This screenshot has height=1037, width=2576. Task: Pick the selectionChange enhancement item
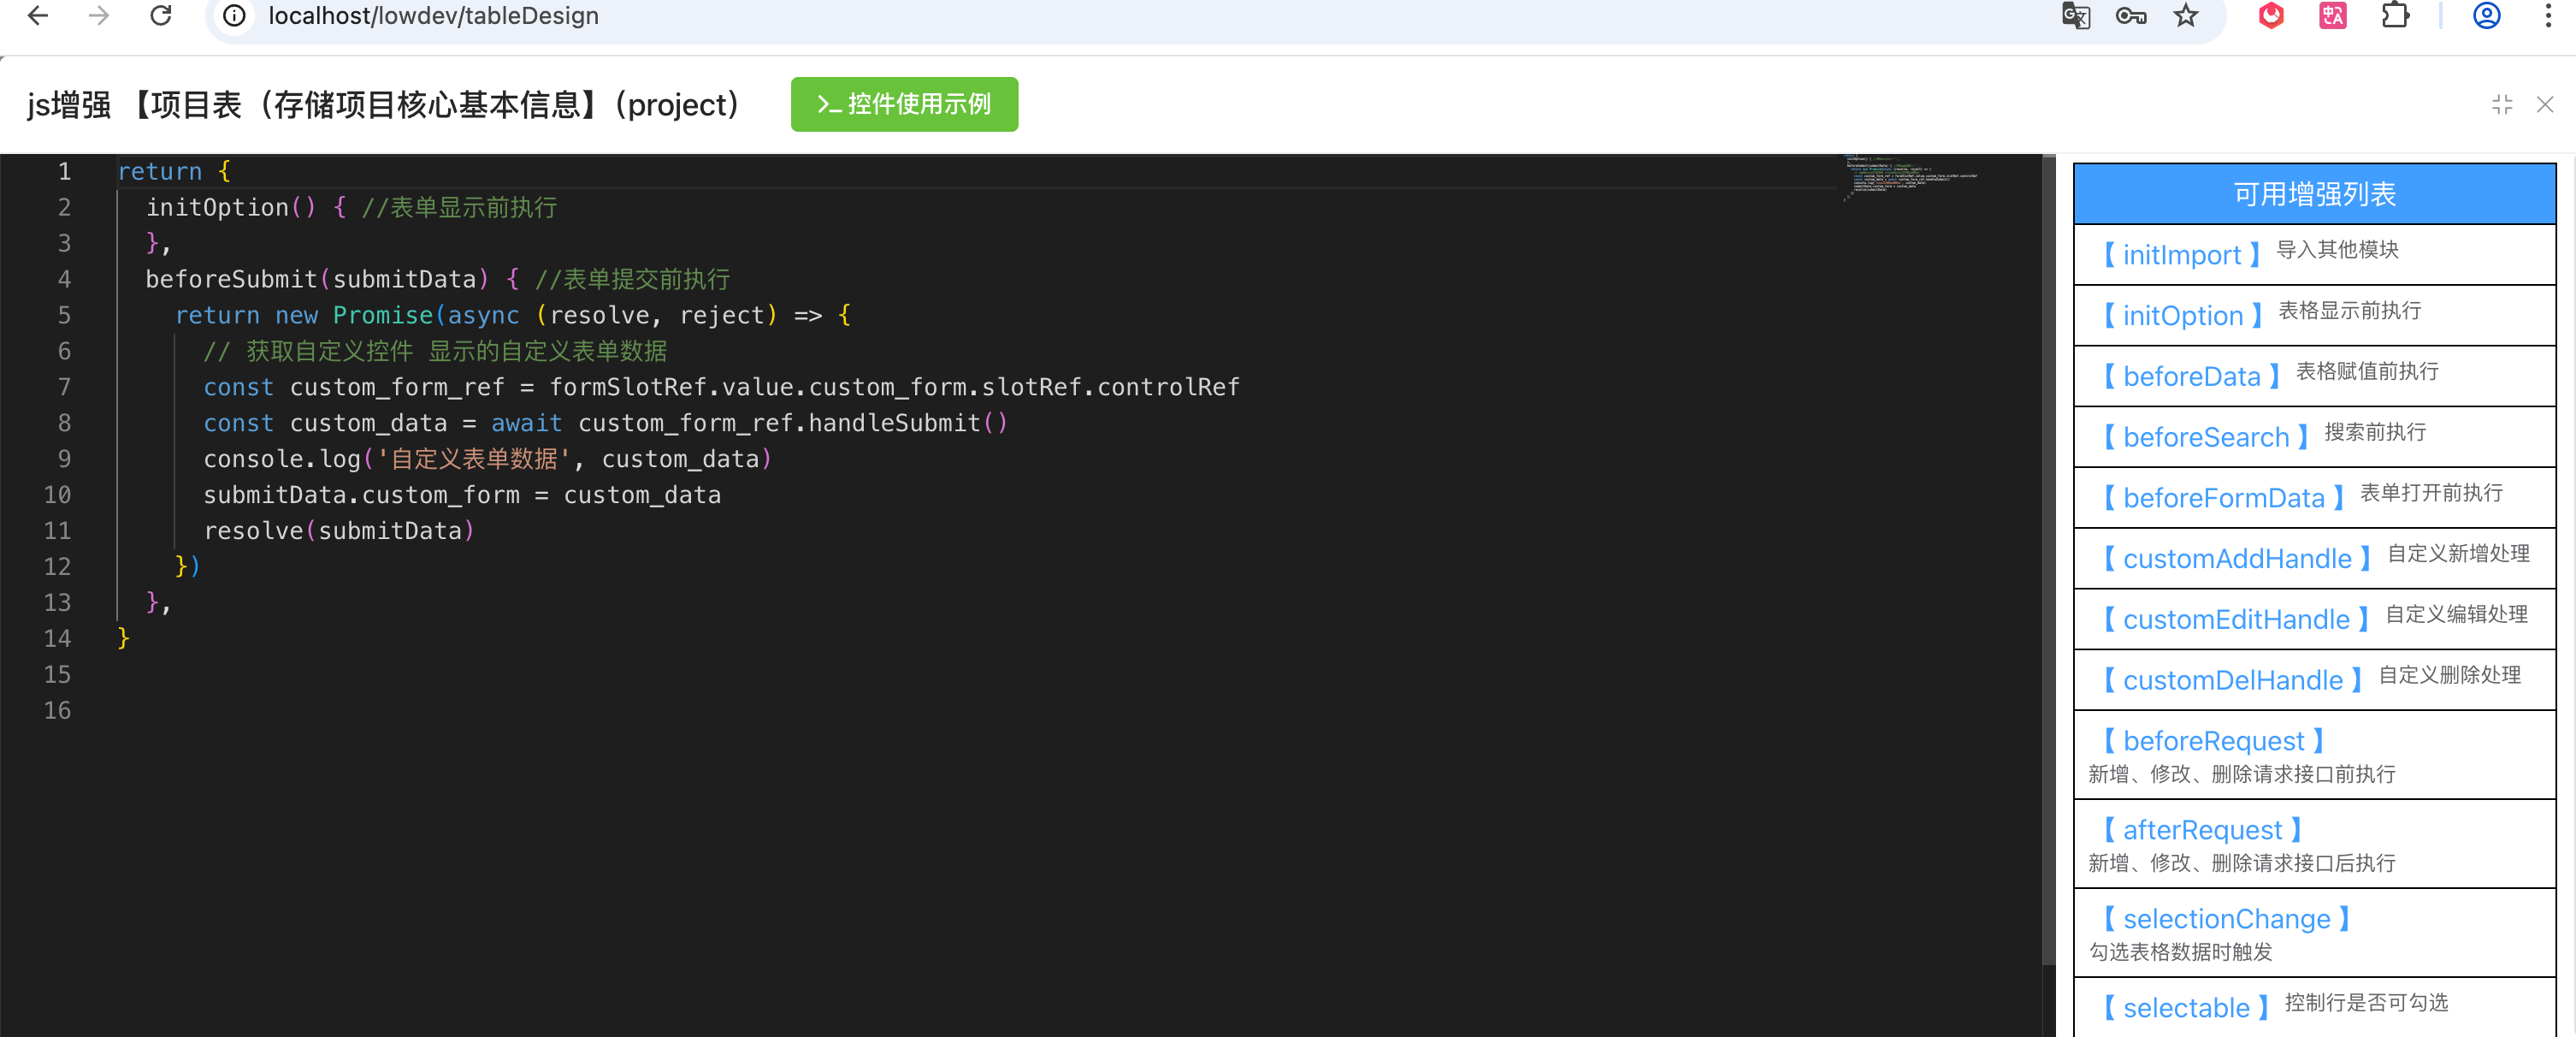2226,918
